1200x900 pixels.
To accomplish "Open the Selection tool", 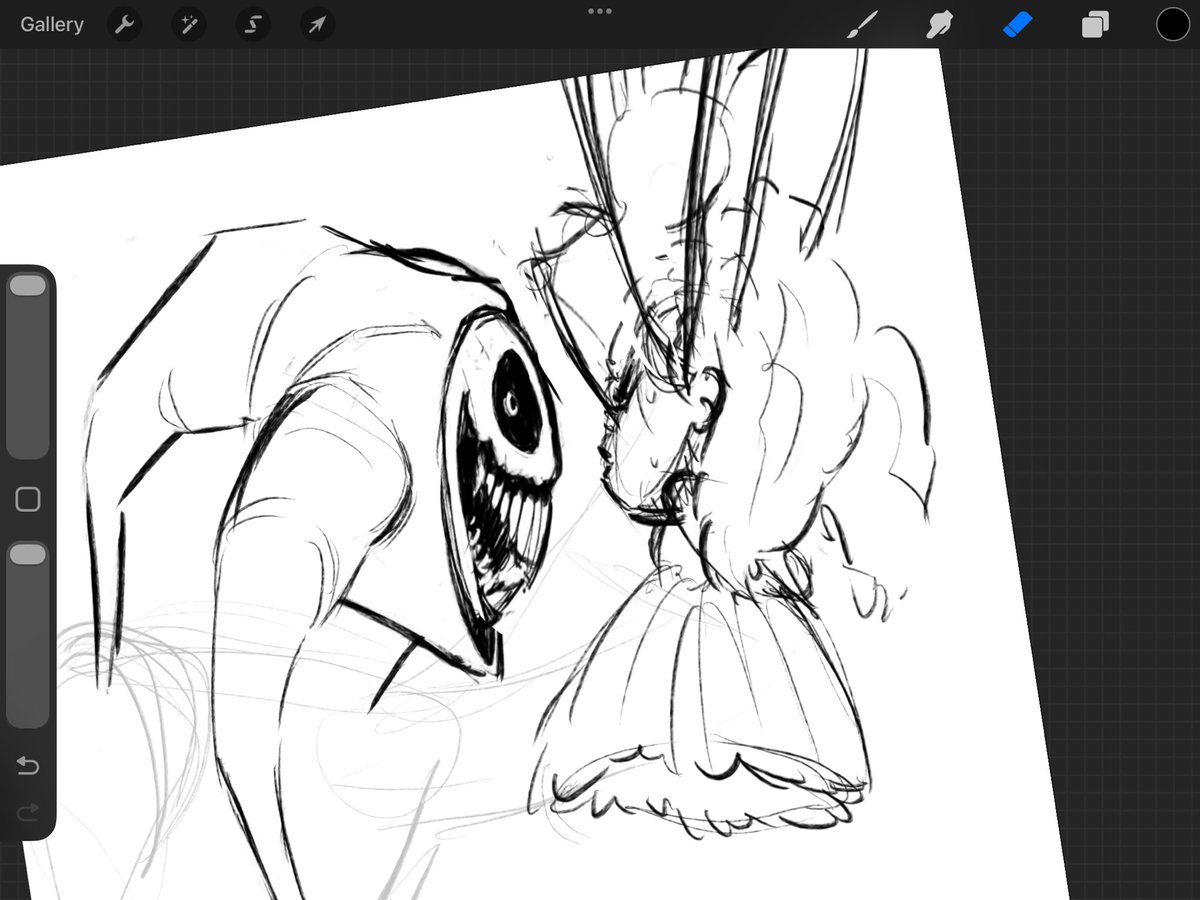I will [253, 25].
